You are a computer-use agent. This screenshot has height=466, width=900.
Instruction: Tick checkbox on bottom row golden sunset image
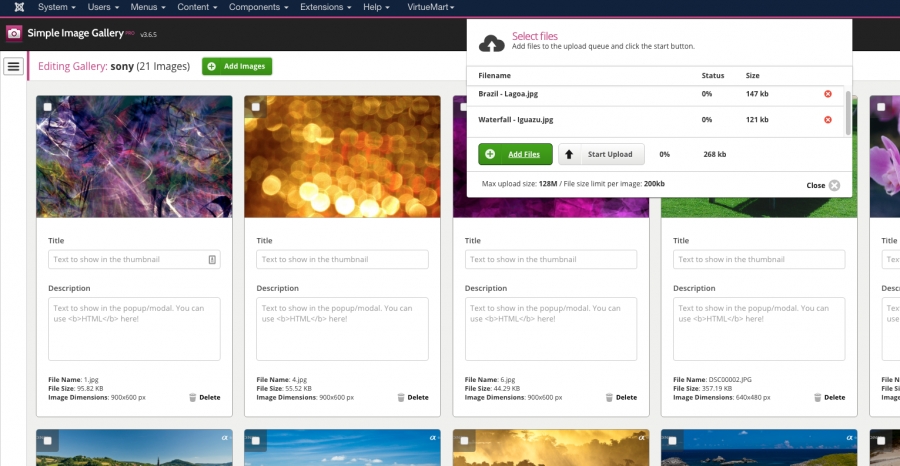click(464, 441)
